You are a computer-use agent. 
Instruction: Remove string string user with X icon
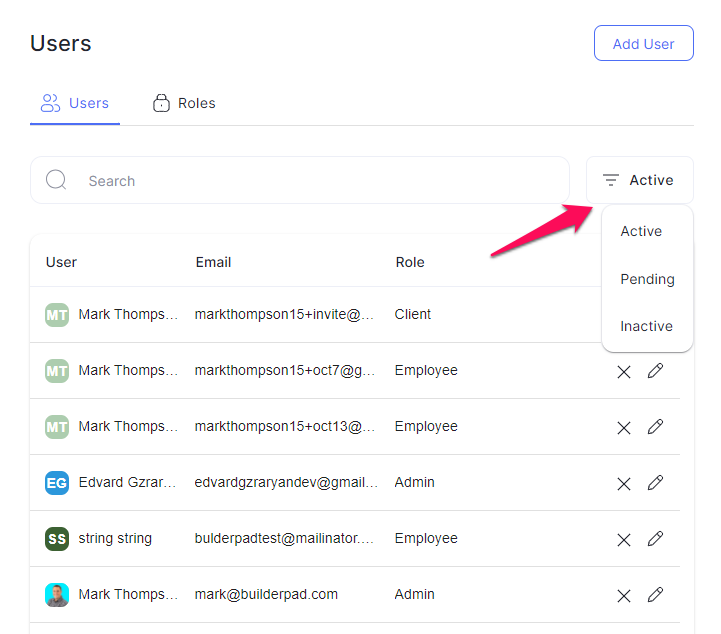(x=624, y=540)
